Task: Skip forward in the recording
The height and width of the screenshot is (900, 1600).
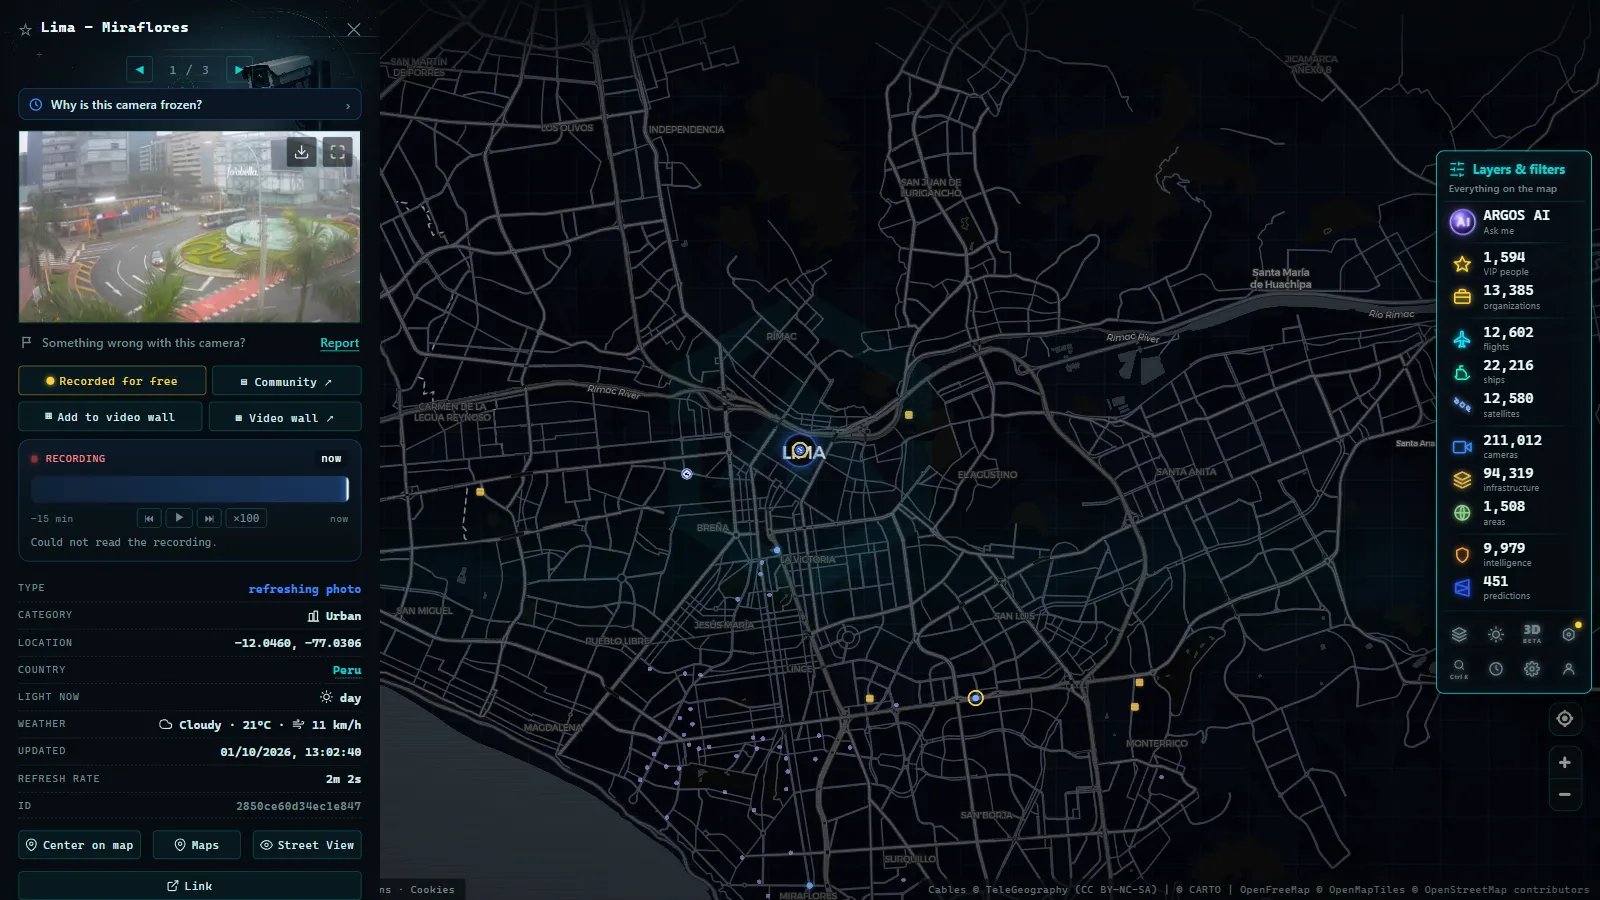Action: pos(209,518)
